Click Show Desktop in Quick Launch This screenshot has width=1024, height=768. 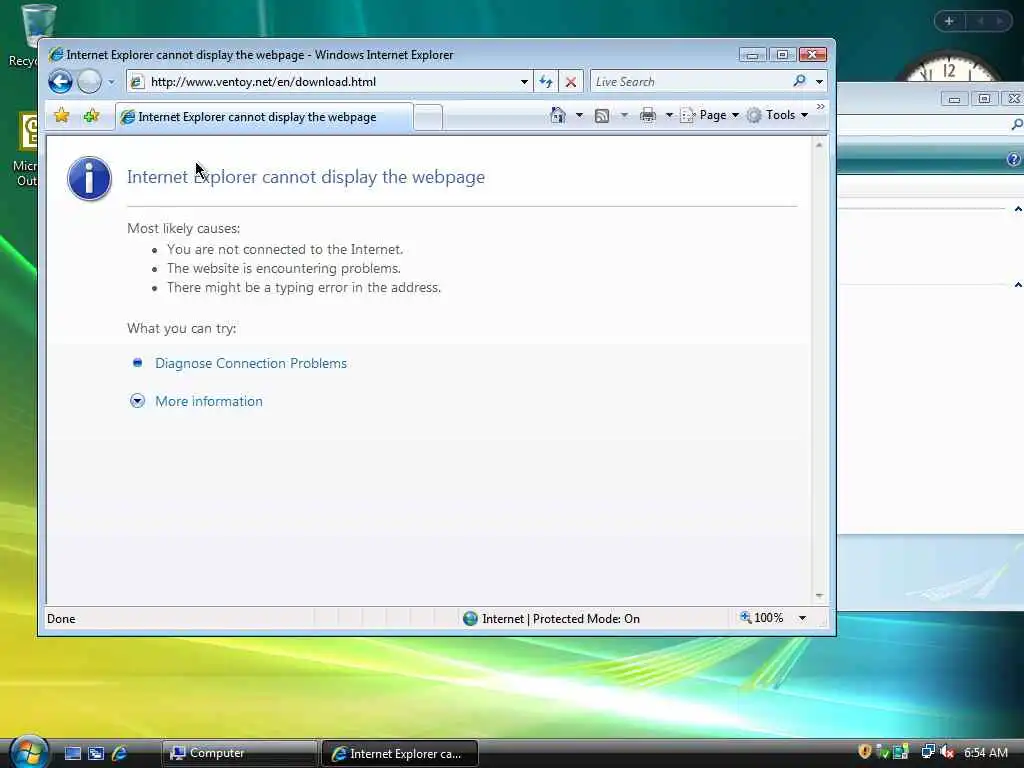tap(72, 754)
